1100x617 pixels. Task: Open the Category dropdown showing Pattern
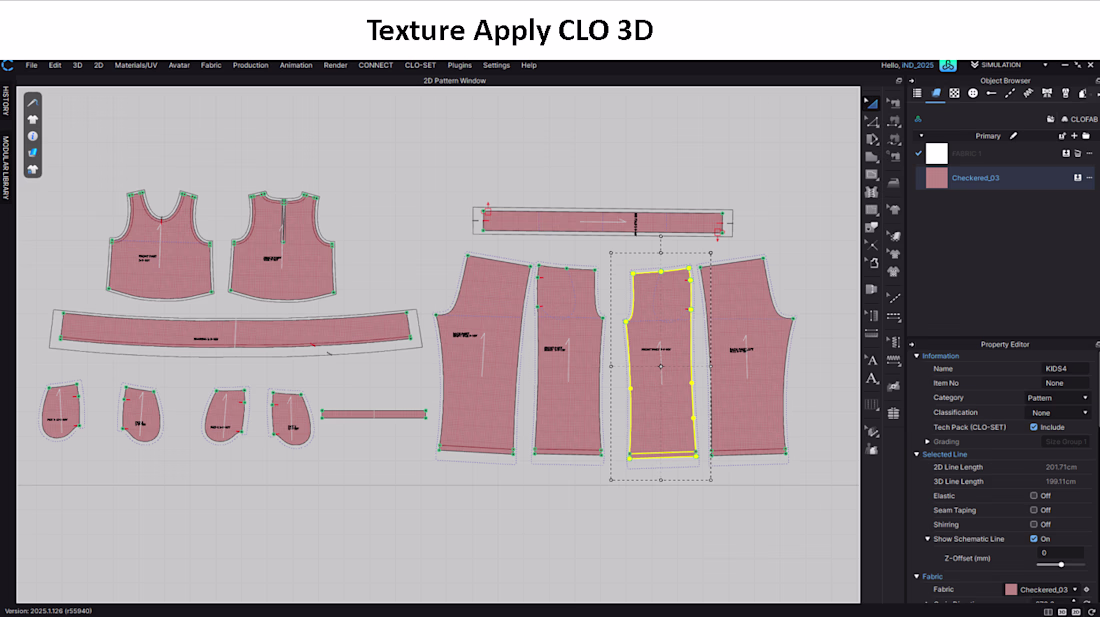coord(1057,398)
